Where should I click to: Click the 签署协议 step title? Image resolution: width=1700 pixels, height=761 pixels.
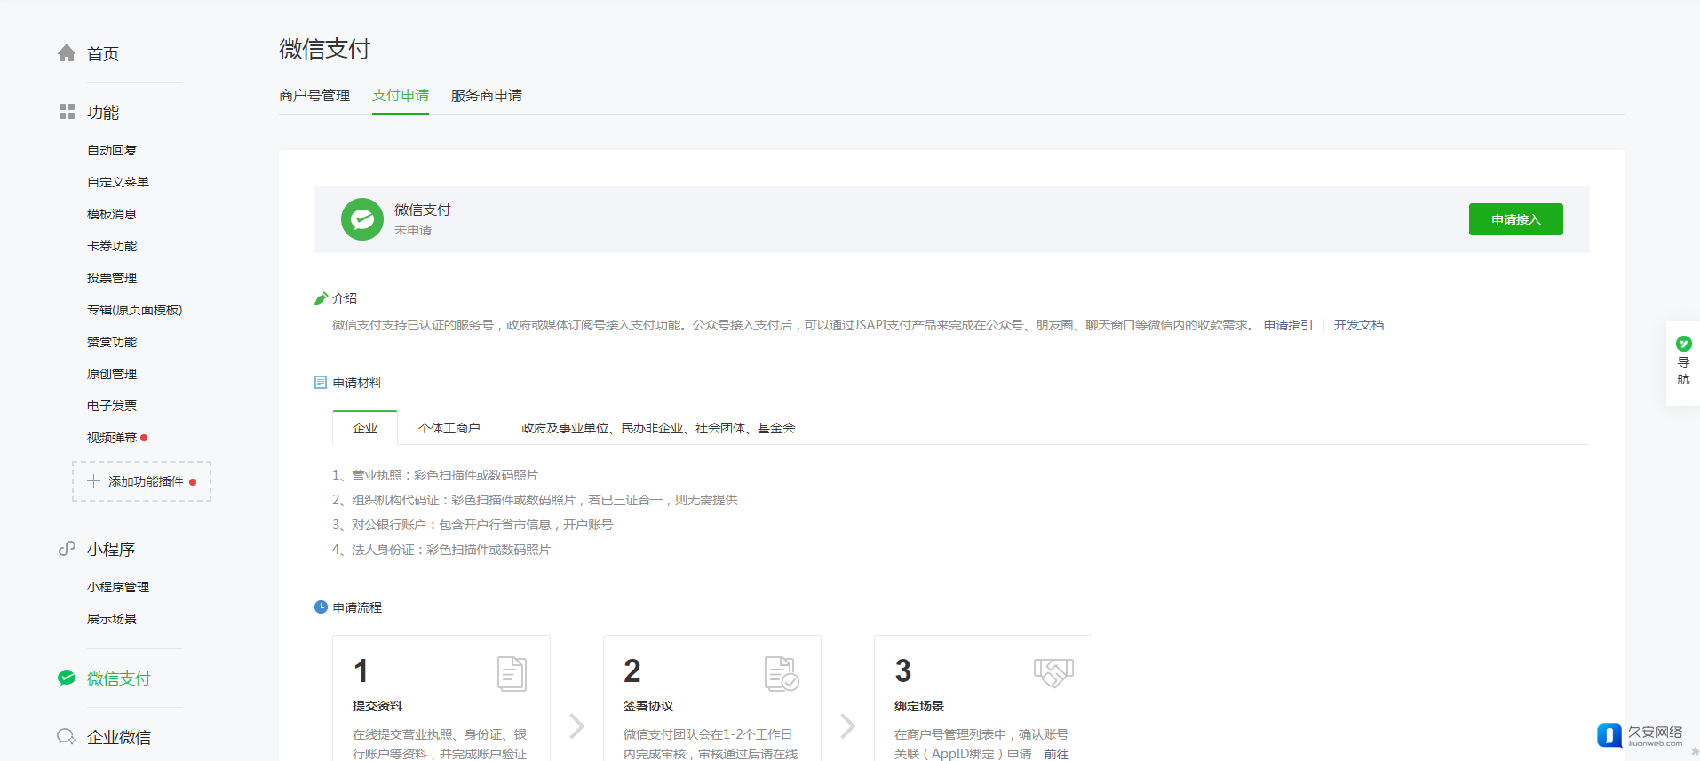coord(648,706)
